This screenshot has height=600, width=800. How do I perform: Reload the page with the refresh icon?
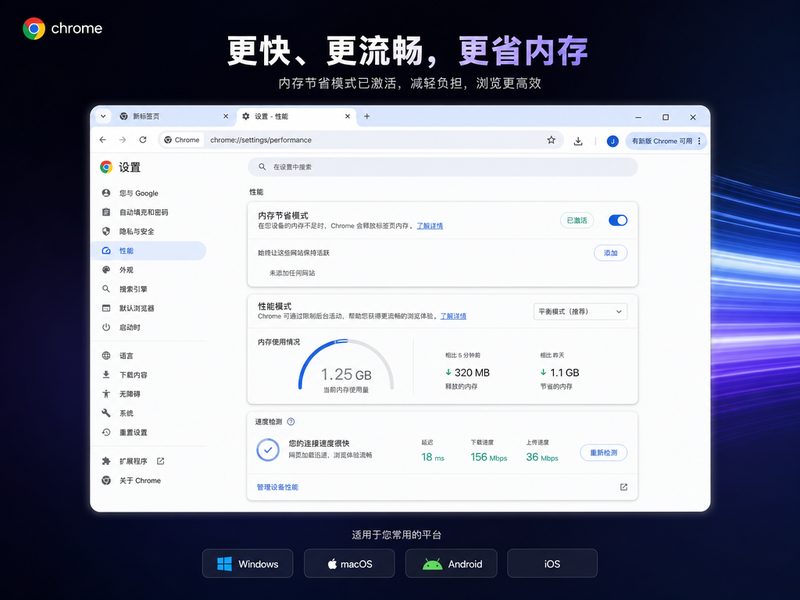[x=143, y=140]
